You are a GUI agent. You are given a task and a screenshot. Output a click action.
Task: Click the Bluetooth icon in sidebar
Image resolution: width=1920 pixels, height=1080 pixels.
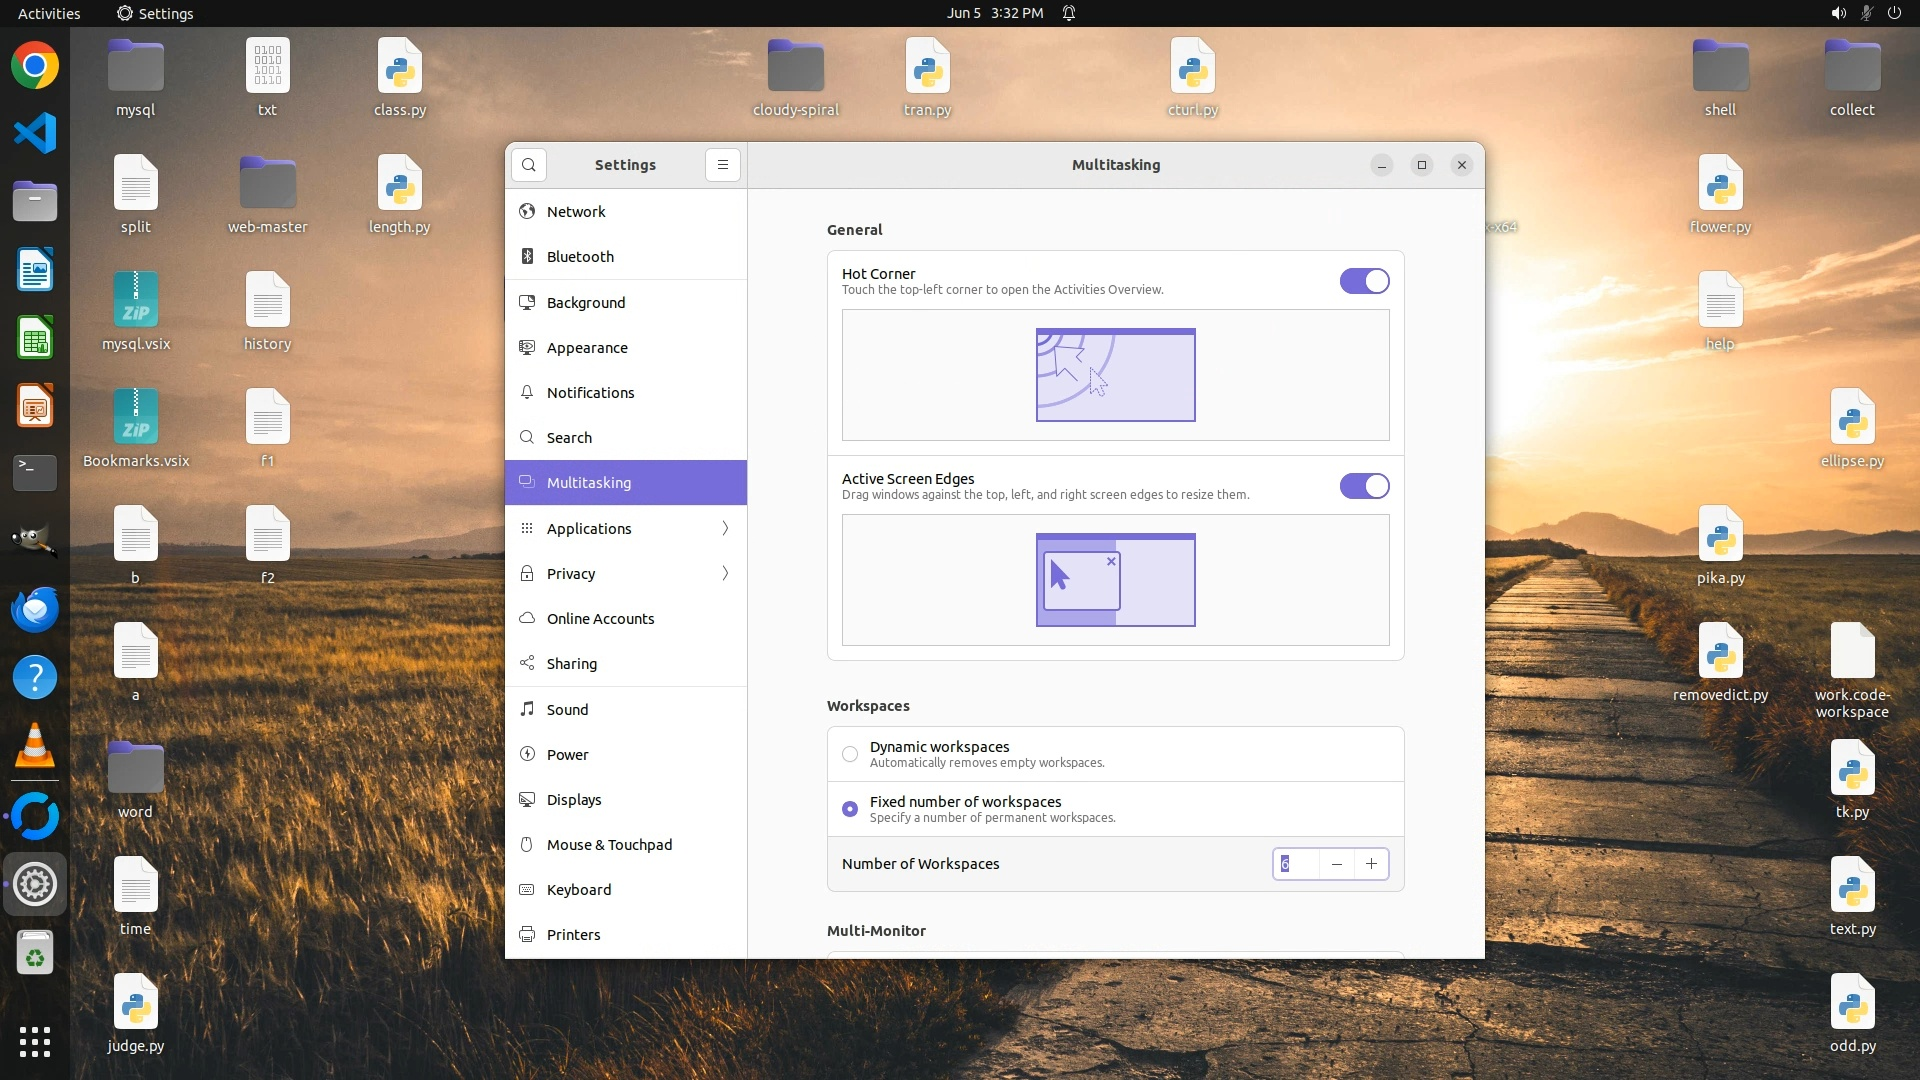pyautogui.click(x=527, y=257)
